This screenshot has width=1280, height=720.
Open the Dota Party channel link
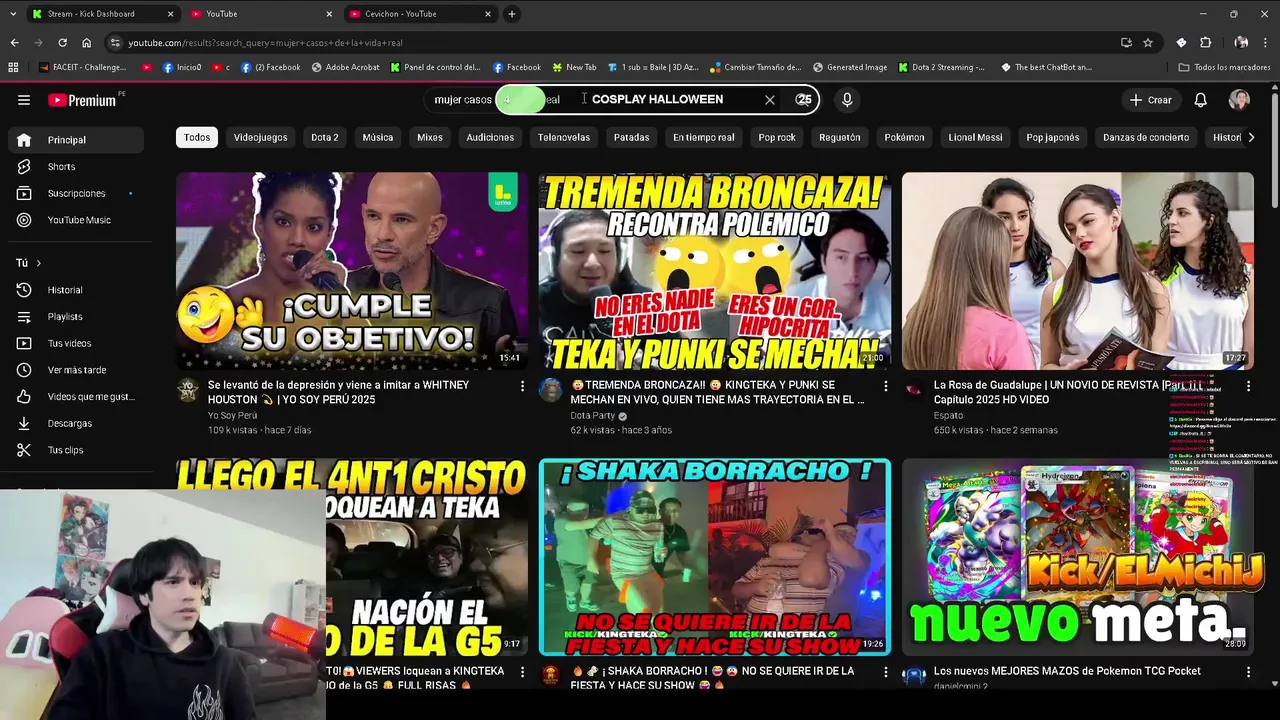click(593, 415)
